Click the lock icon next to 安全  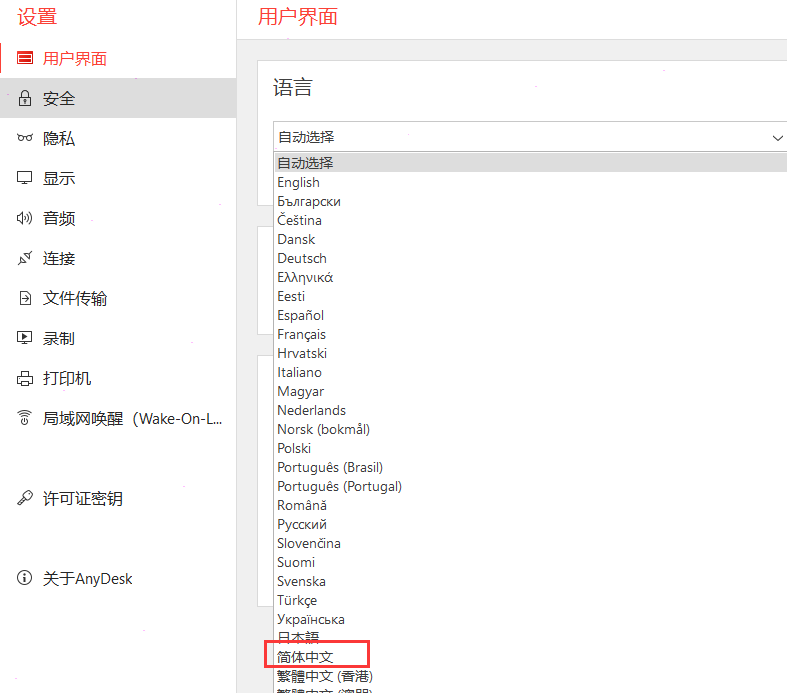[25, 98]
